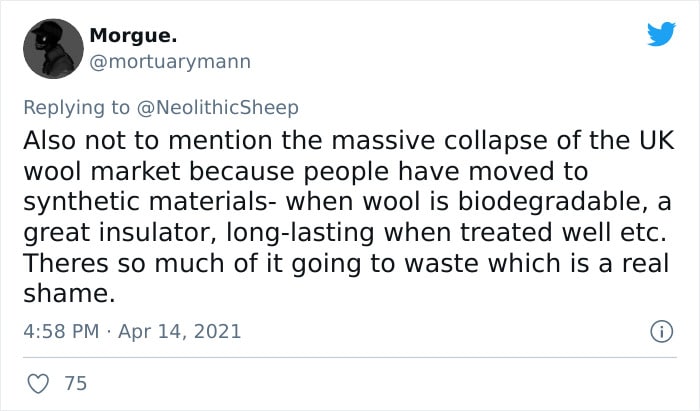Viewport: 700px width, 411px height.
Task: Click the final word 'shame.'
Action: pos(69,294)
